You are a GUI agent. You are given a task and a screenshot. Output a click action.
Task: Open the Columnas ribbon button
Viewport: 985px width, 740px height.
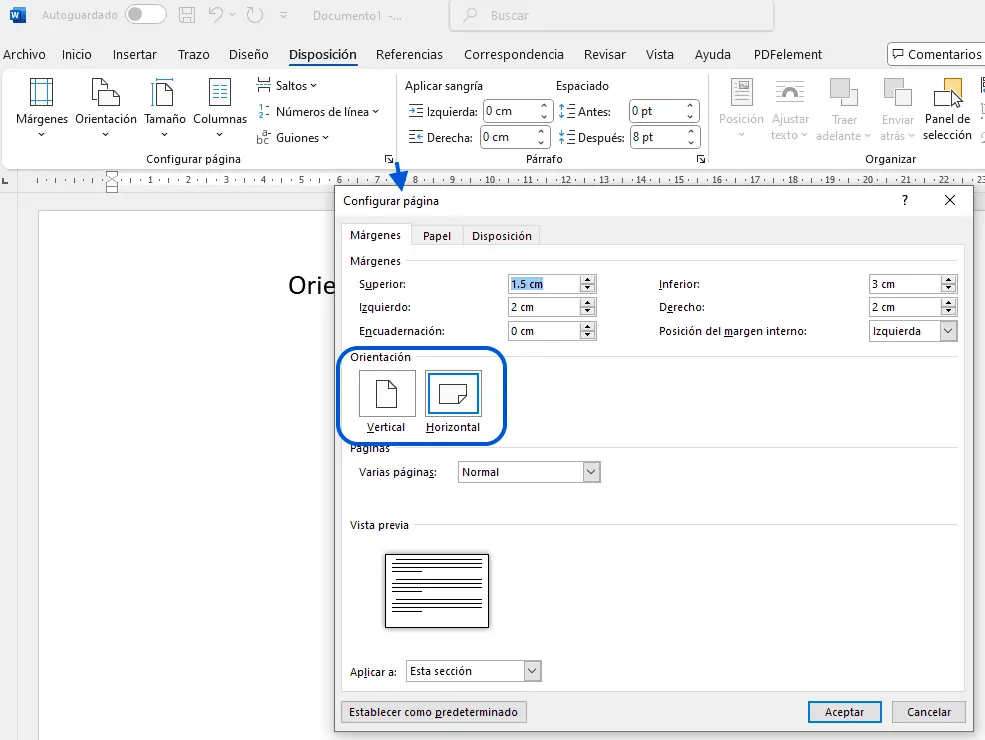[x=220, y=107]
